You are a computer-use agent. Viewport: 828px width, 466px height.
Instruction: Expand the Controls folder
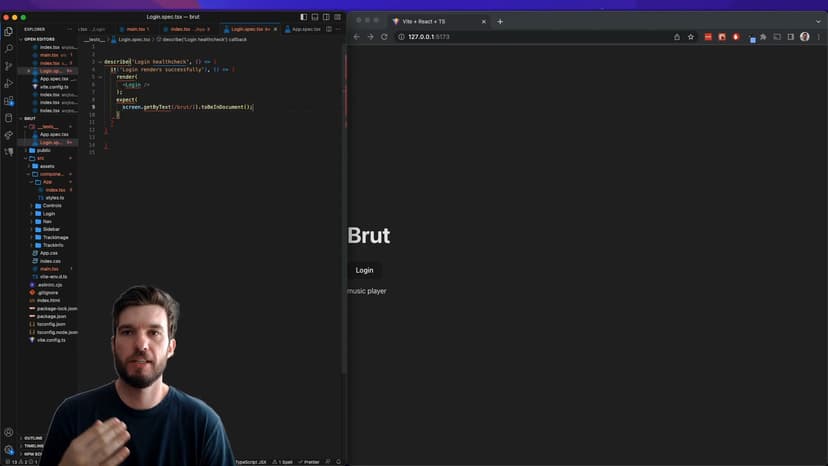point(52,205)
